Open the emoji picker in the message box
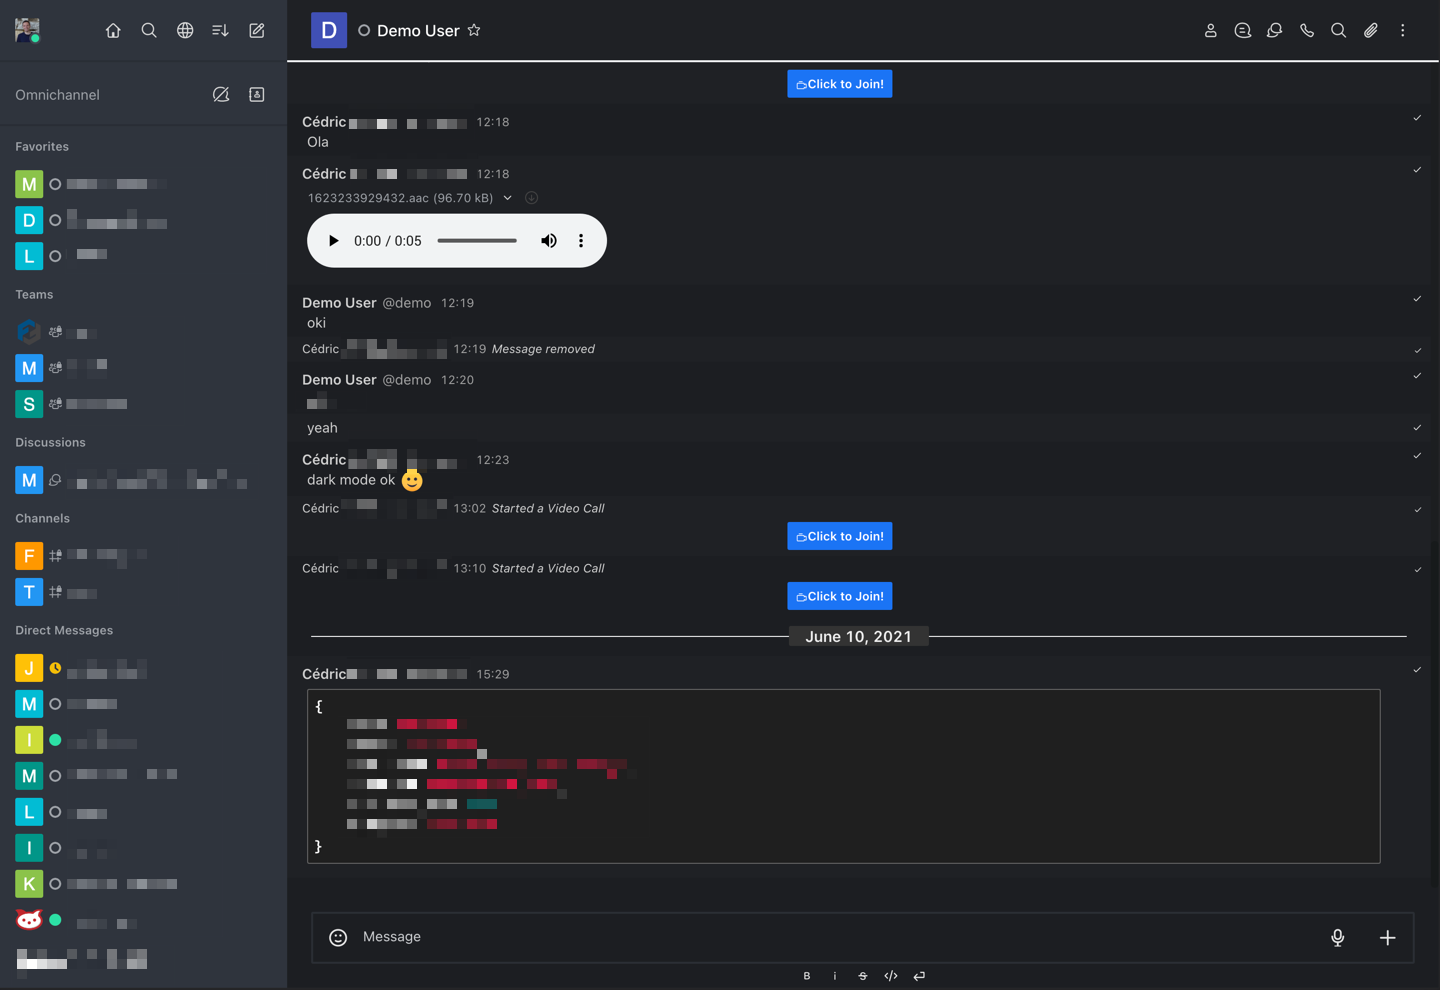The image size is (1440, 990). pos(337,937)
